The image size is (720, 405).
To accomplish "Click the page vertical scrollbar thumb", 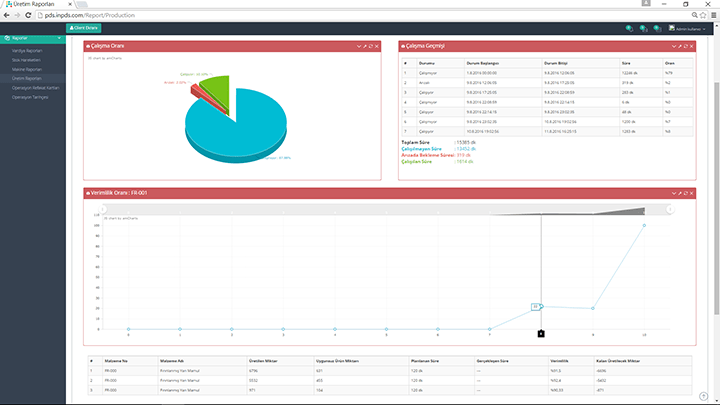I will click(716, 198).
